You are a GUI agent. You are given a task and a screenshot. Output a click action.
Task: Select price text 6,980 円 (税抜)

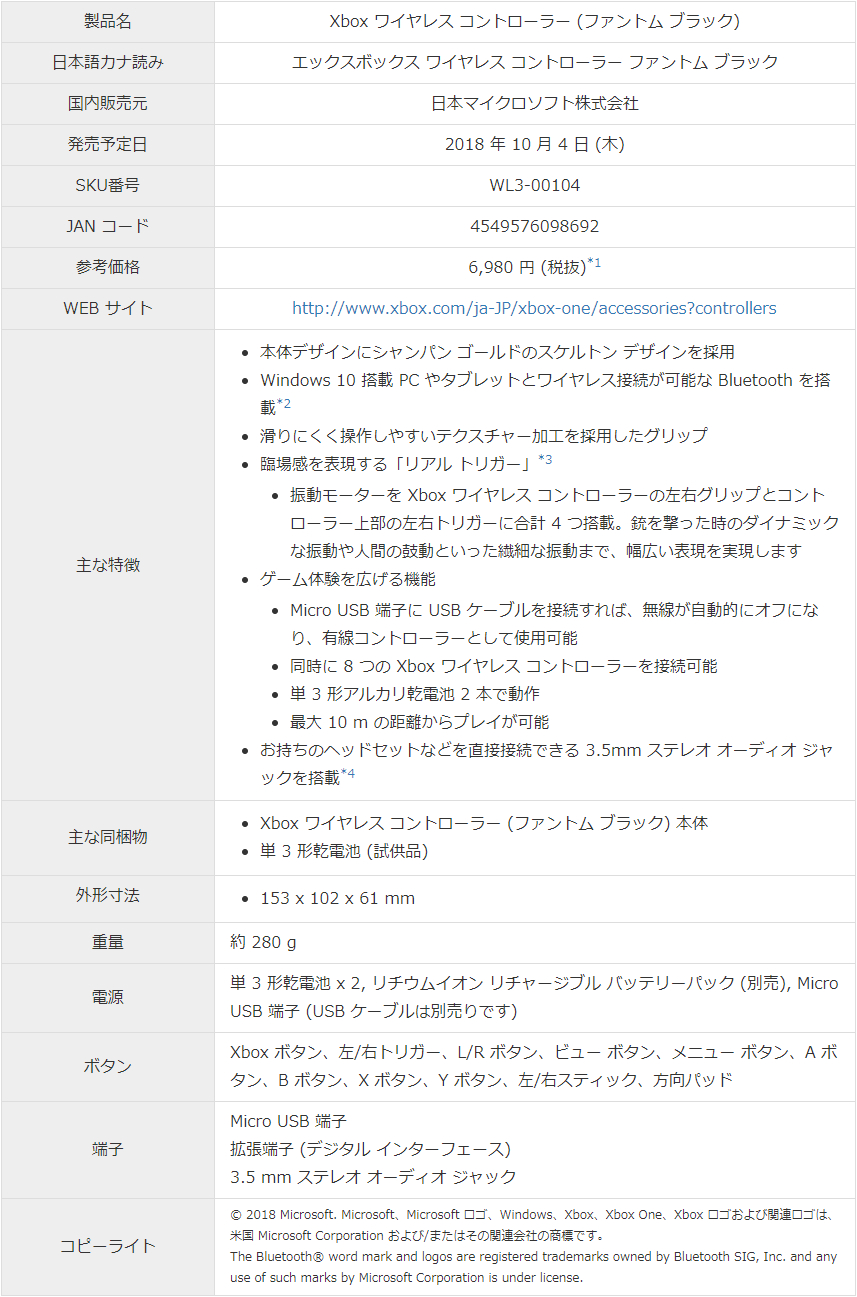(x=527, y=268)
